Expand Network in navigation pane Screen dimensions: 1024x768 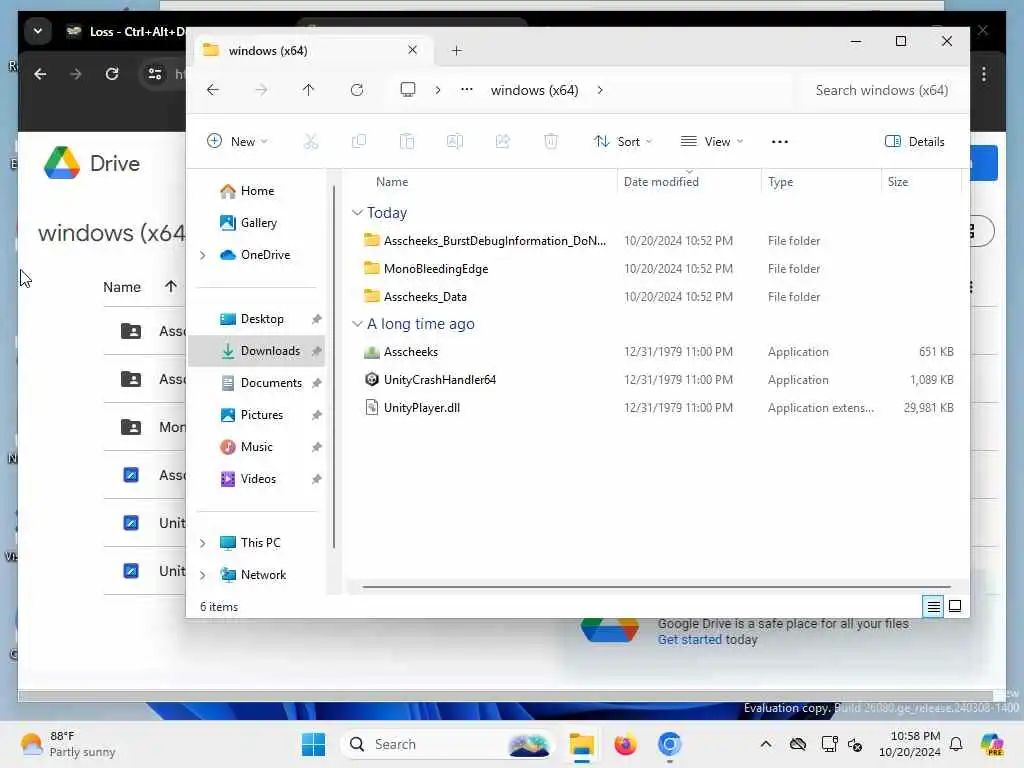point(202,575)
